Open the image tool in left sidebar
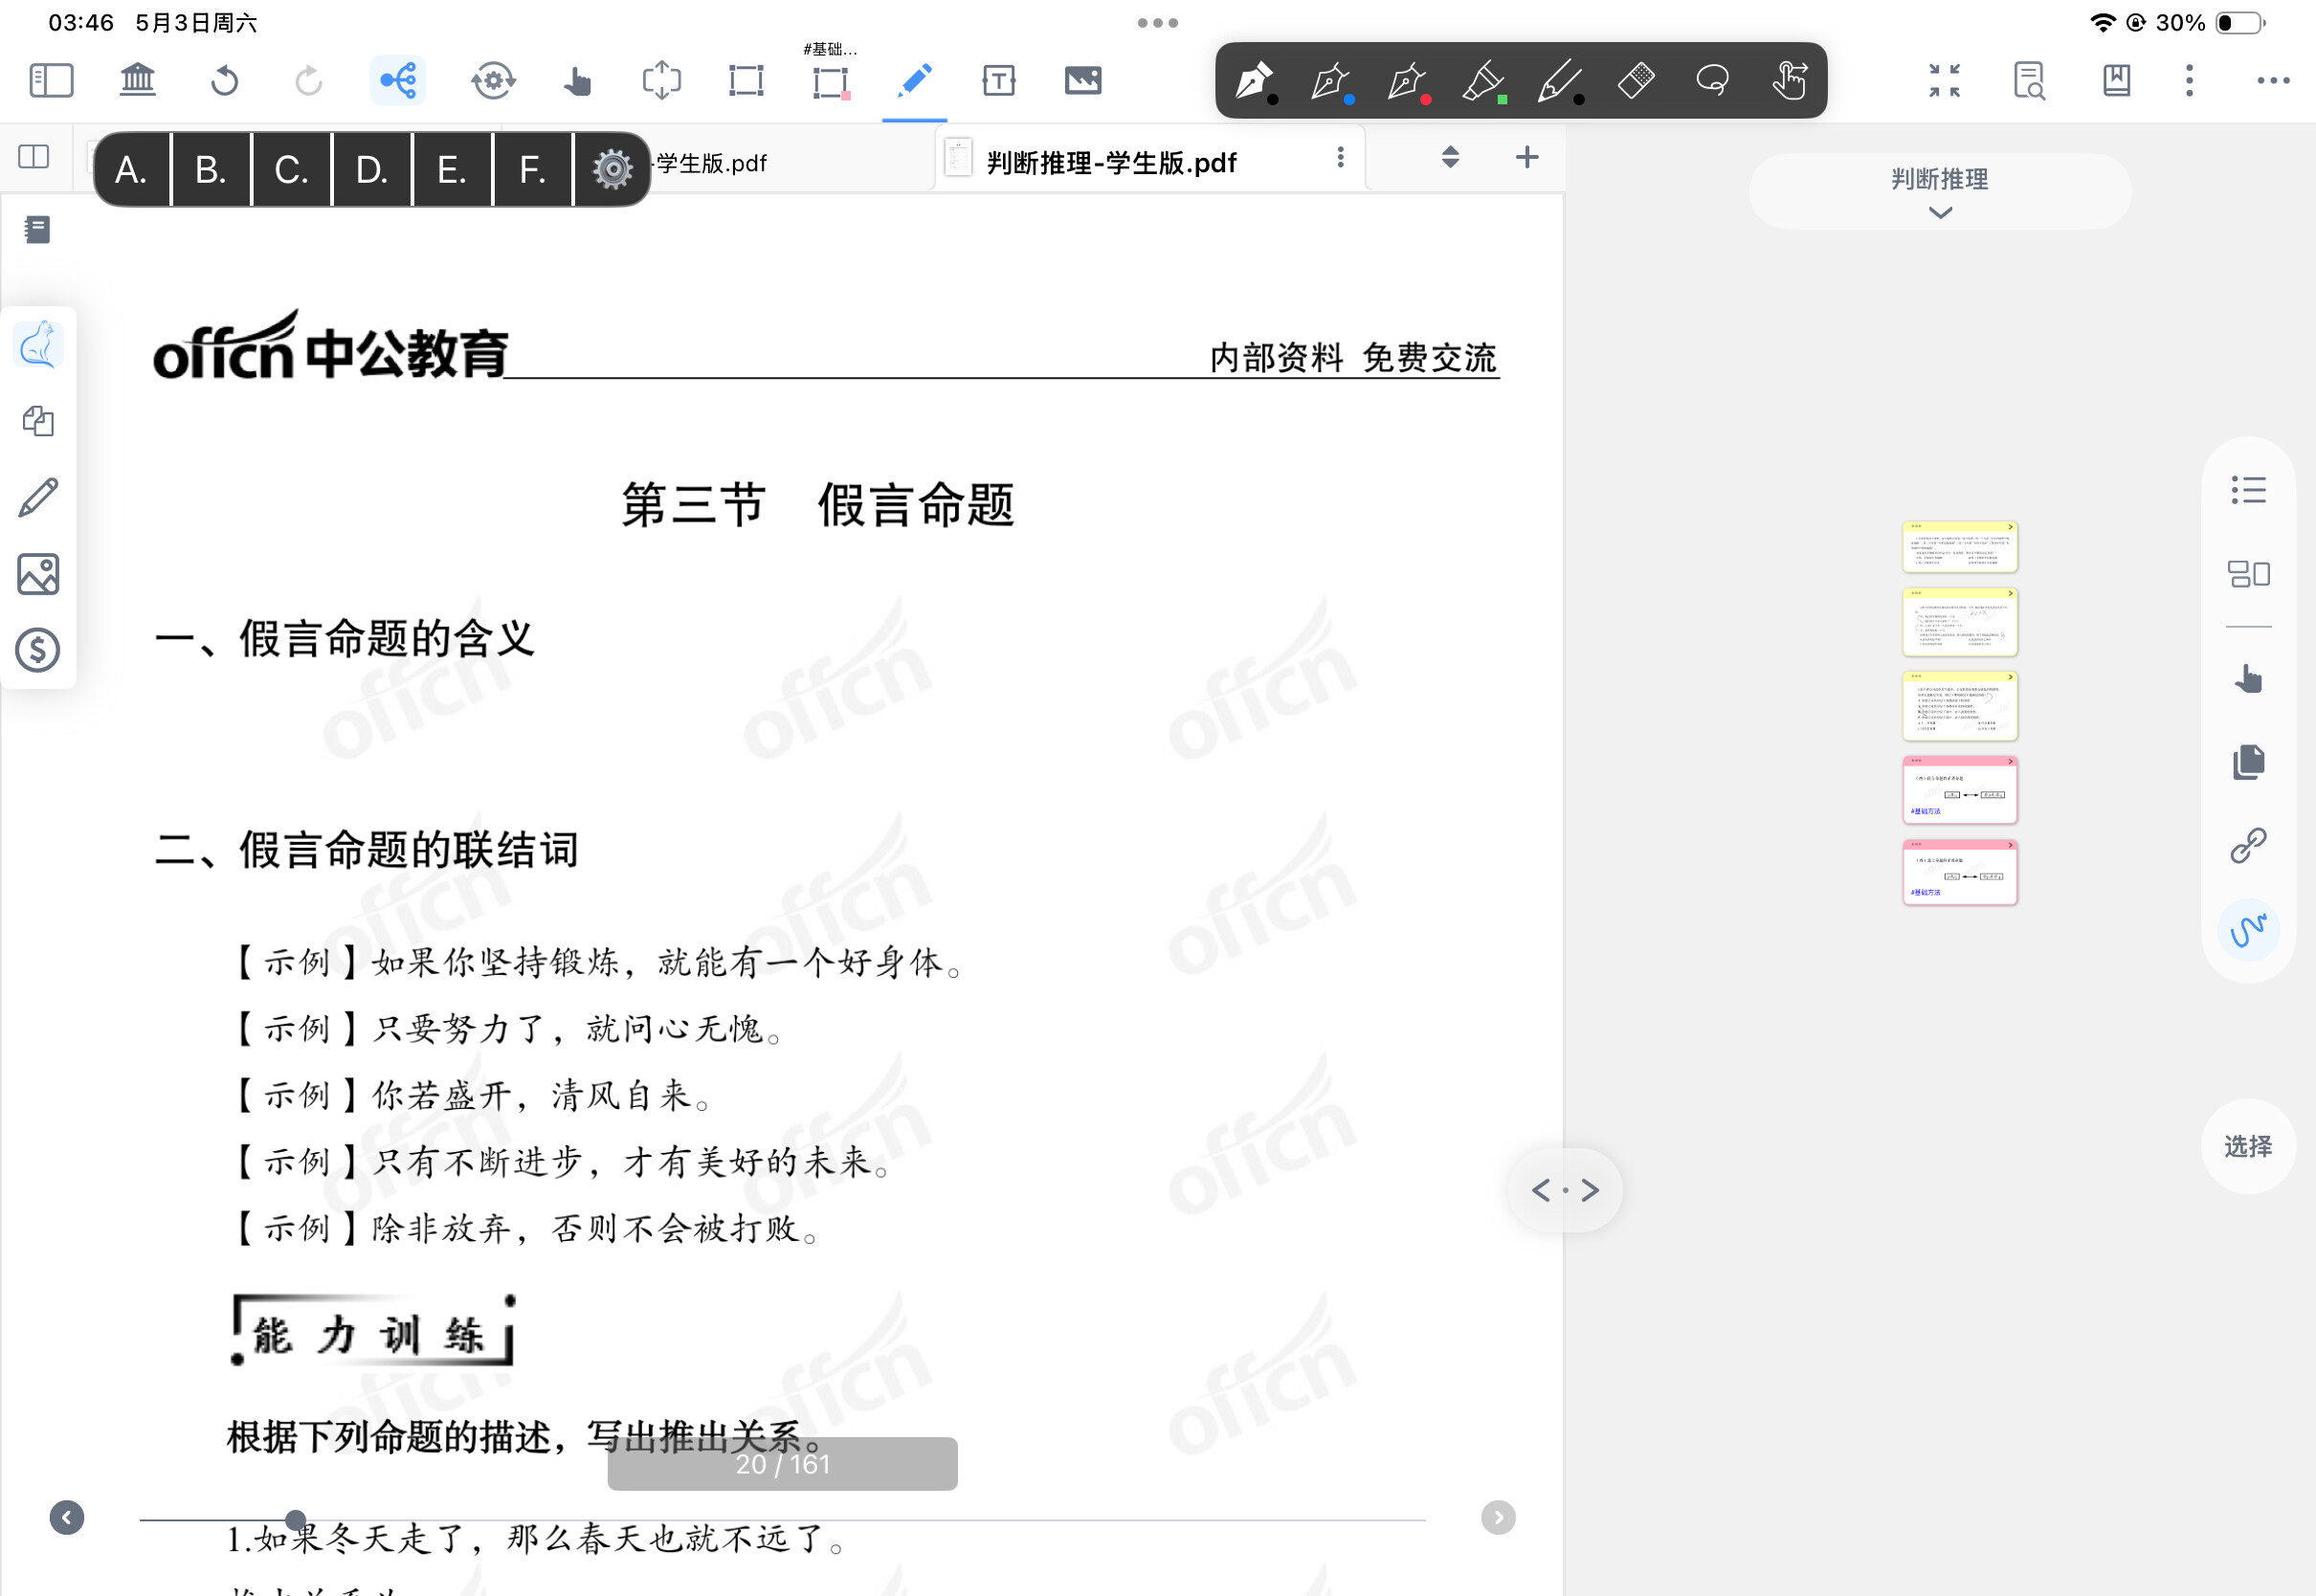 [x=38, y=574]
